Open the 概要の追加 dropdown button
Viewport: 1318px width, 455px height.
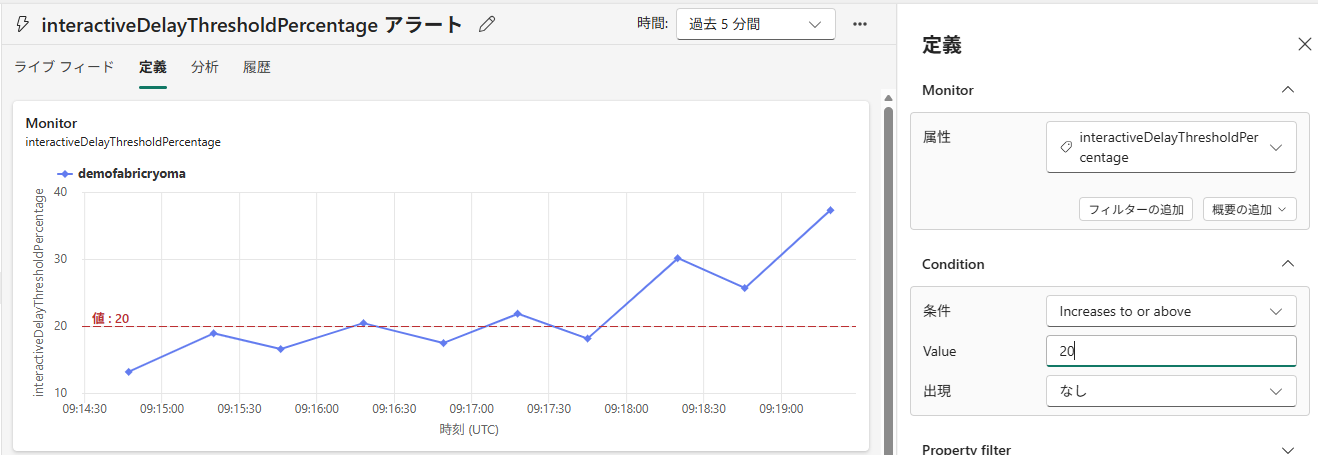[x=1249, y=209]
